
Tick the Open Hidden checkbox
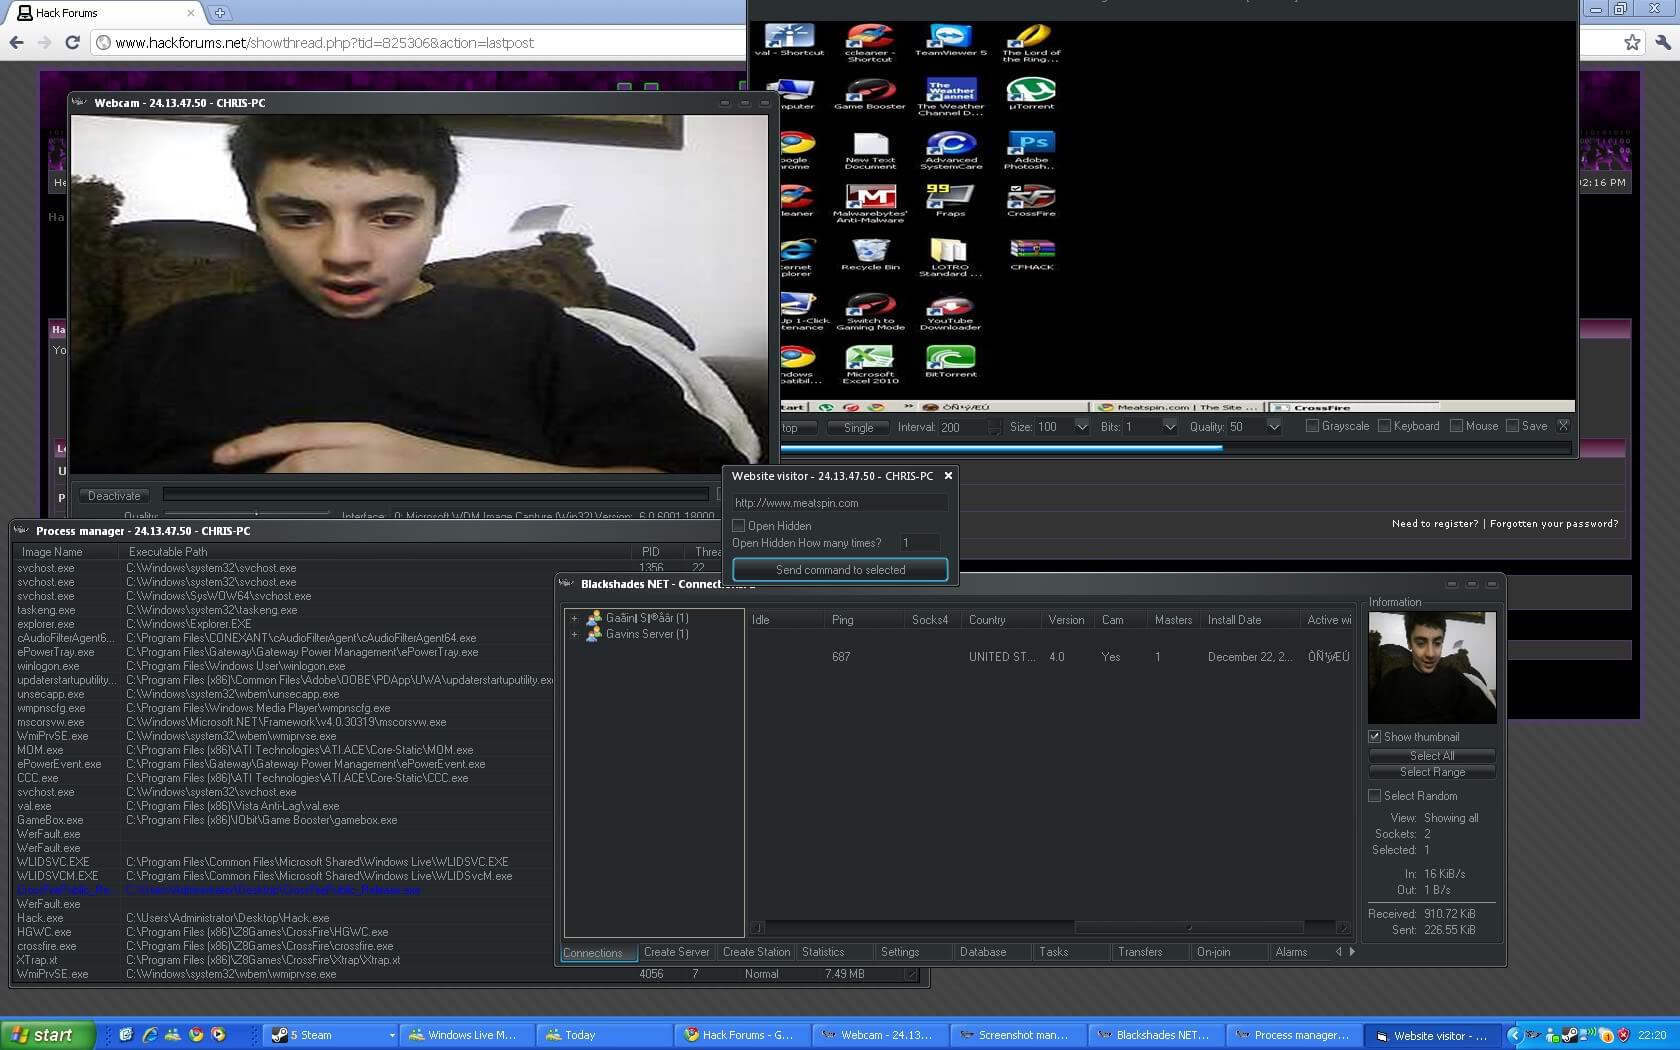tap(739, 525)
